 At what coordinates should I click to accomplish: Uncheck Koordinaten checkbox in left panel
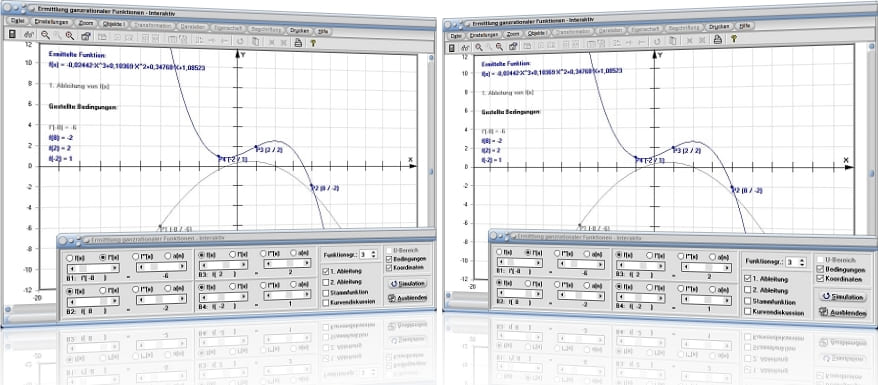tap(389, 267)
